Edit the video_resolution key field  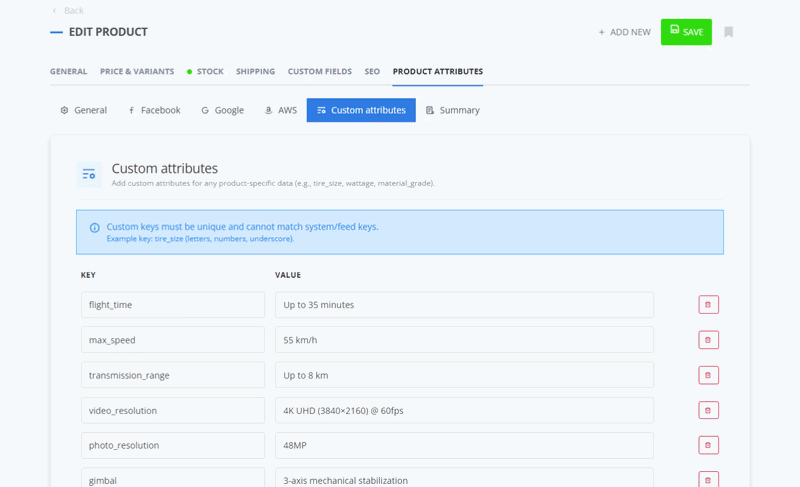[173, 411]
